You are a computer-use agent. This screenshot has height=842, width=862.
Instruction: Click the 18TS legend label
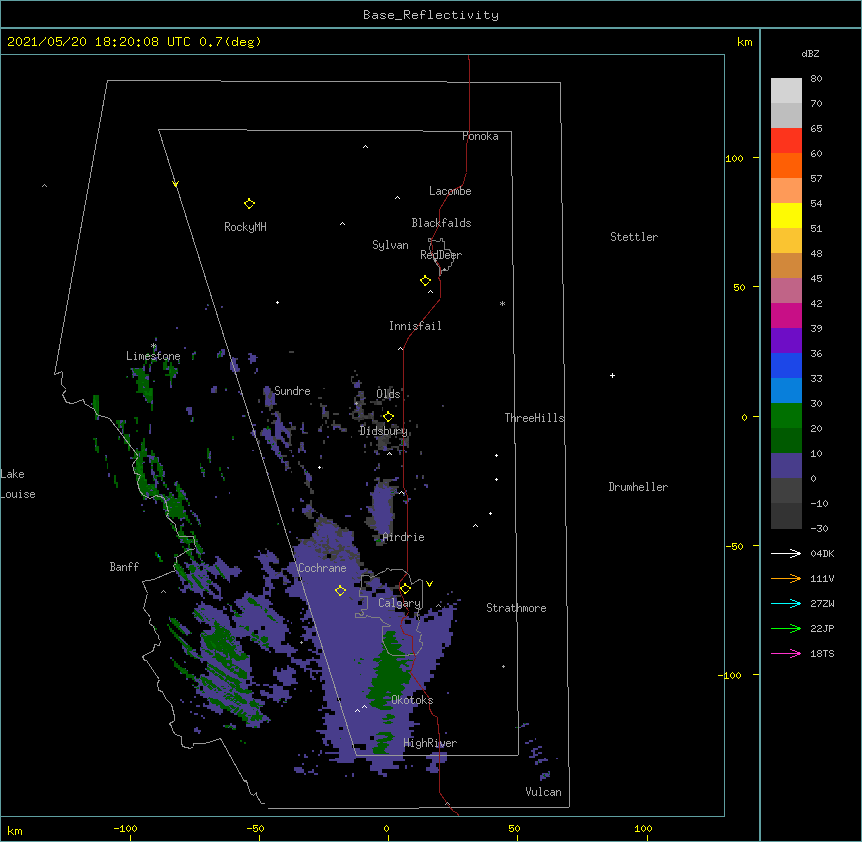822,653
